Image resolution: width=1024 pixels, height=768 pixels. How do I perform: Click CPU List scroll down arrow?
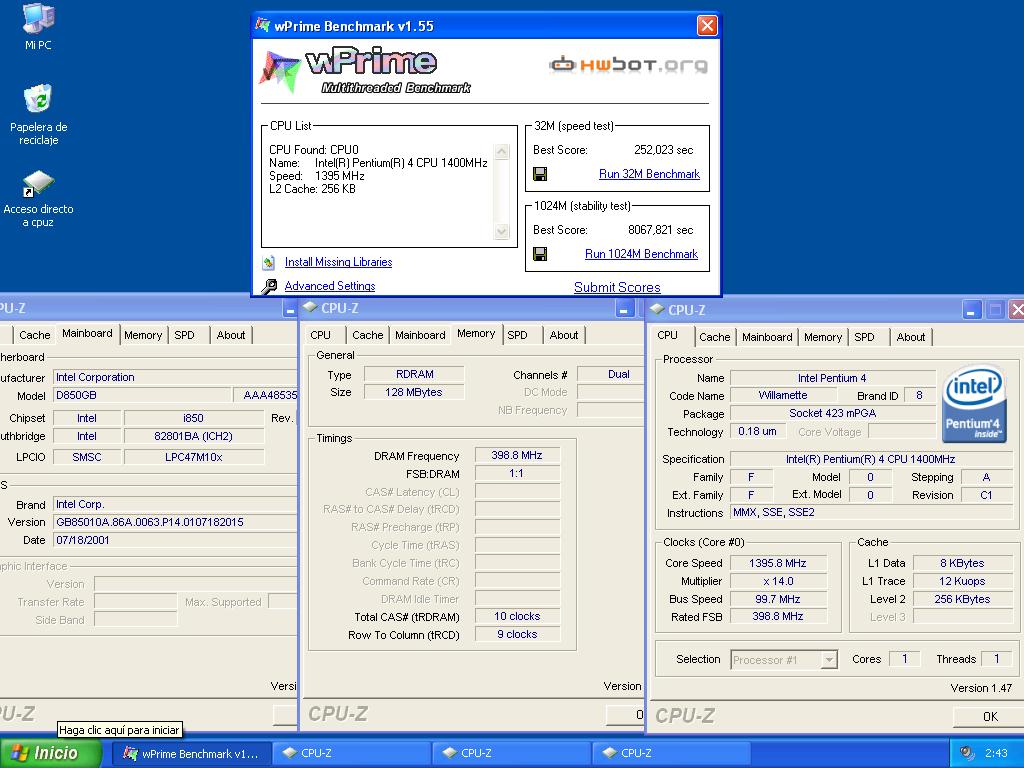(502, 231)
